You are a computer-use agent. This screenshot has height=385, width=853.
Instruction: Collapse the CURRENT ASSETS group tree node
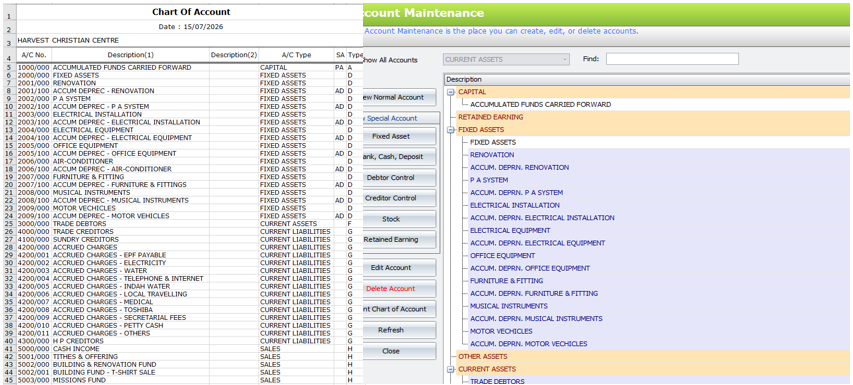click(x=450, y=369)
